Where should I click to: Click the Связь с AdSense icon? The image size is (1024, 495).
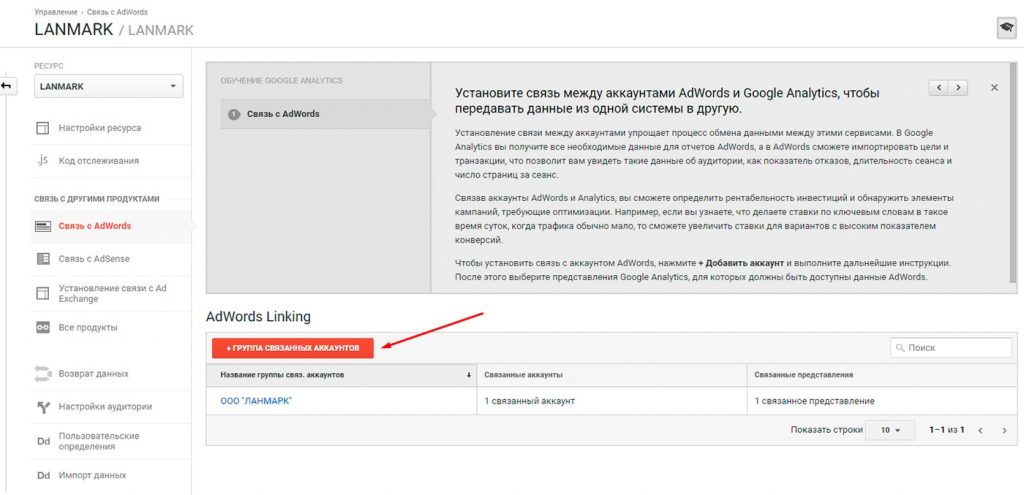click(43, 259)
